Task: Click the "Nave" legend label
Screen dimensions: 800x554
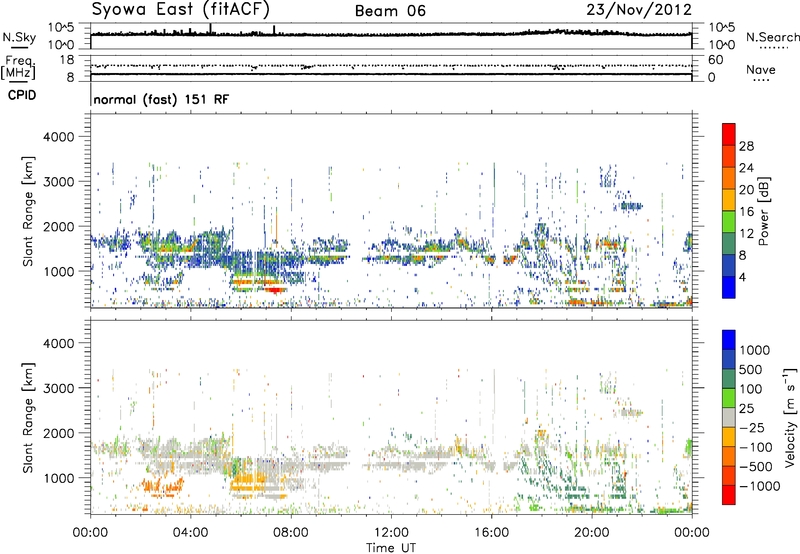Action: [x=761, y=69]
